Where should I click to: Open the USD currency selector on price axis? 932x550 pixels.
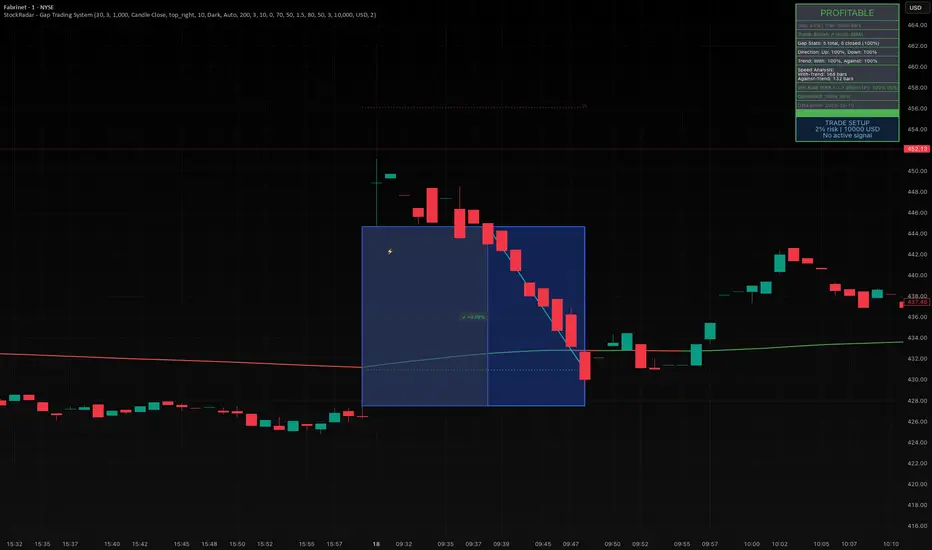click(915, 8)
